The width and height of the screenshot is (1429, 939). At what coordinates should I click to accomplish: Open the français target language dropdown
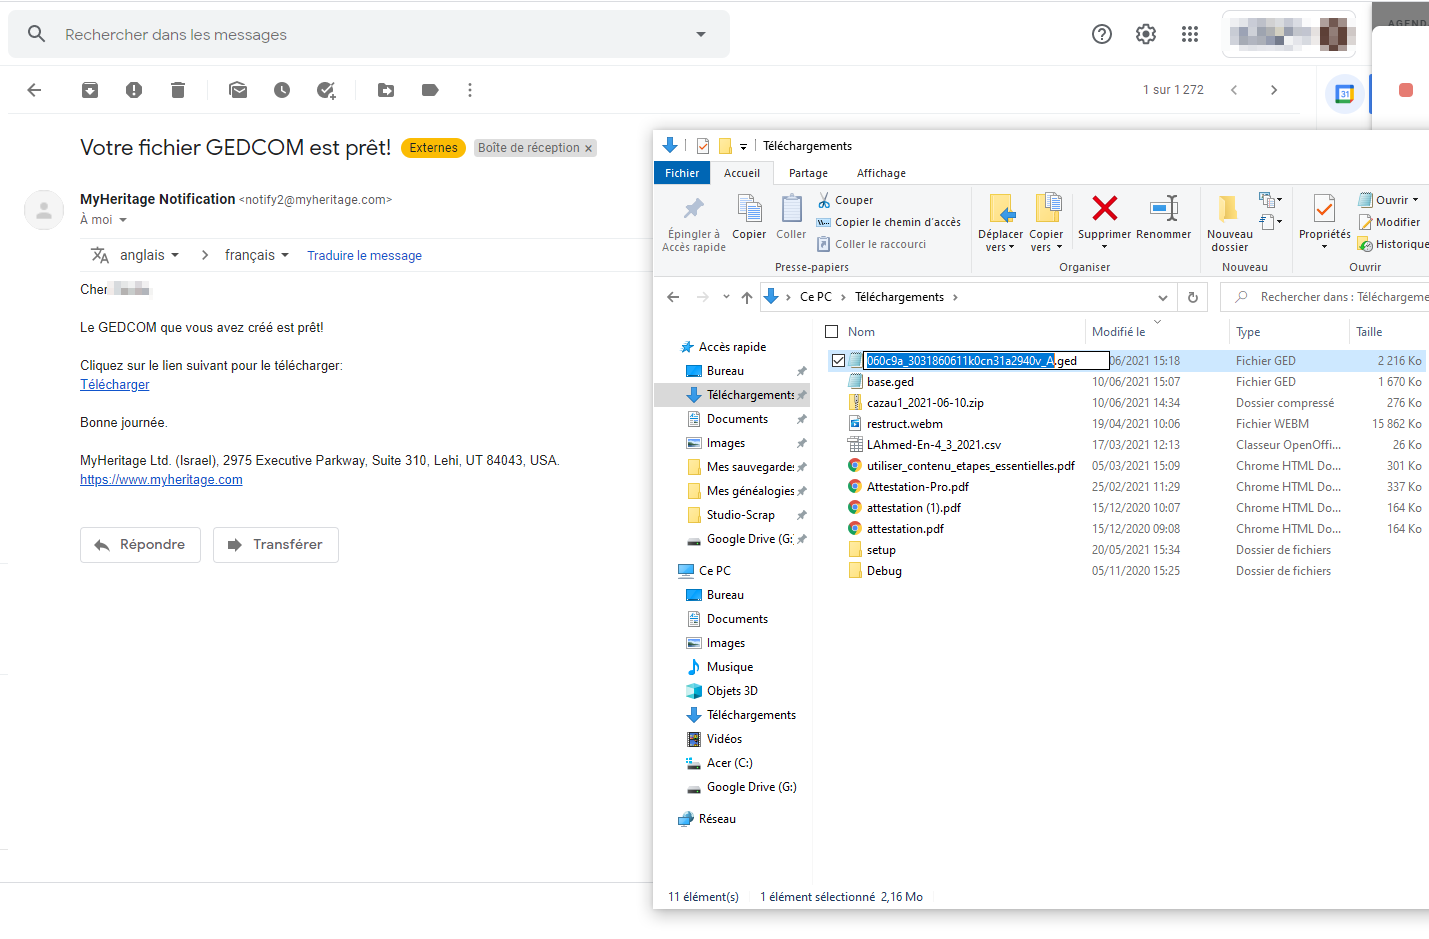[x=256, y=255]
